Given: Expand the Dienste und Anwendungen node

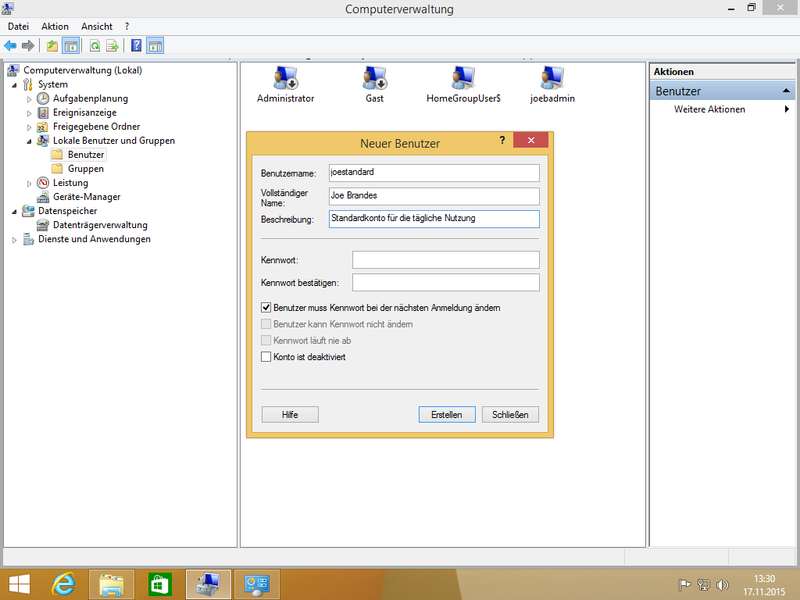Looking at the screenshot, I should coord(14,240).
